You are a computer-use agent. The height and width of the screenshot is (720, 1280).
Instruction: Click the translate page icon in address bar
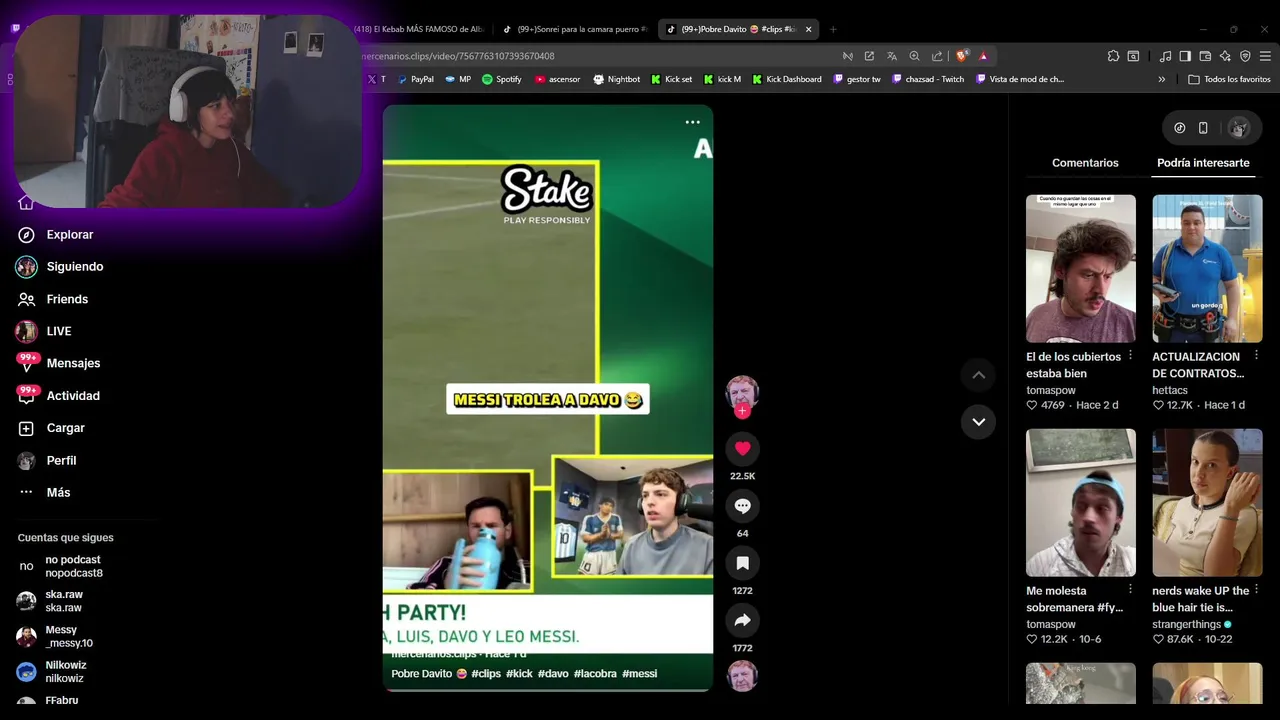tap(892, 56)
